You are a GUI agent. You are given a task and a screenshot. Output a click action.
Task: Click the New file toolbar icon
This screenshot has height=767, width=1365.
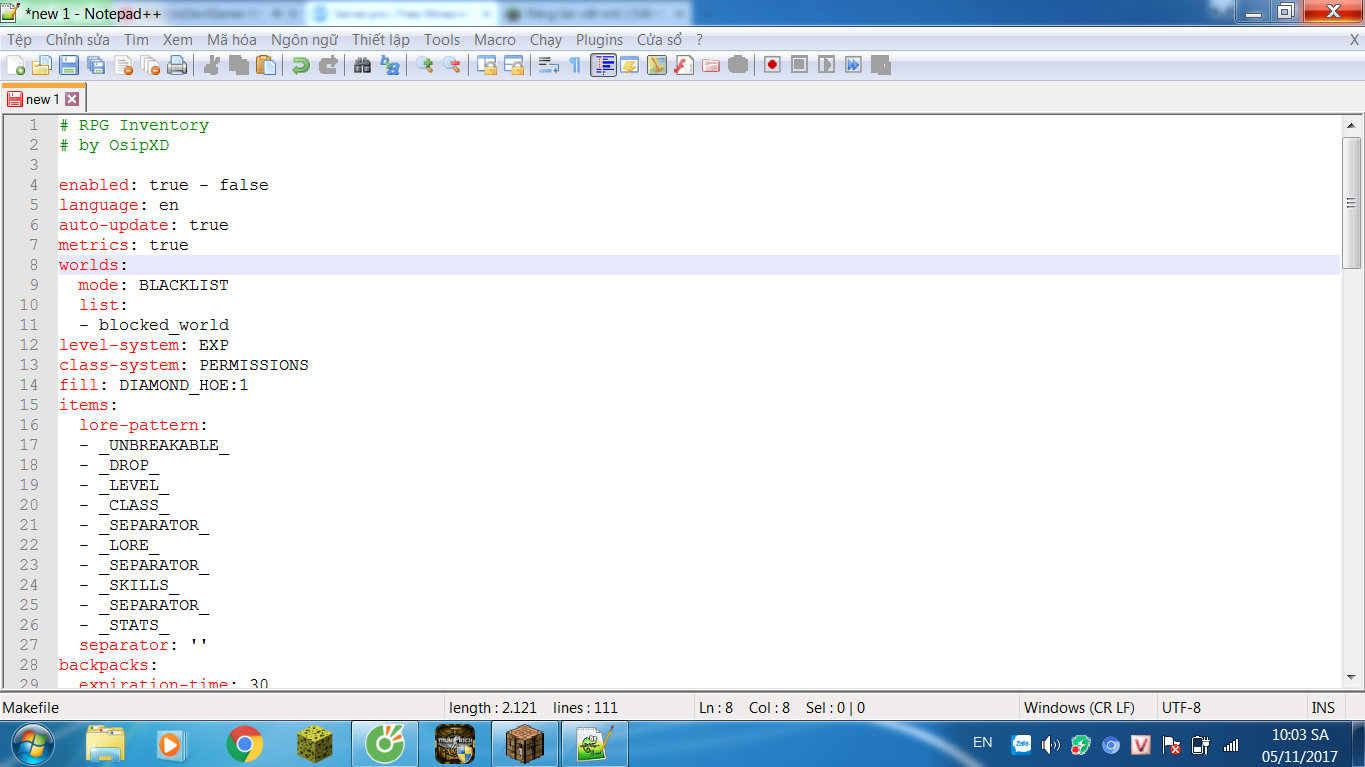pyautogui.click(x=16, y=65)
